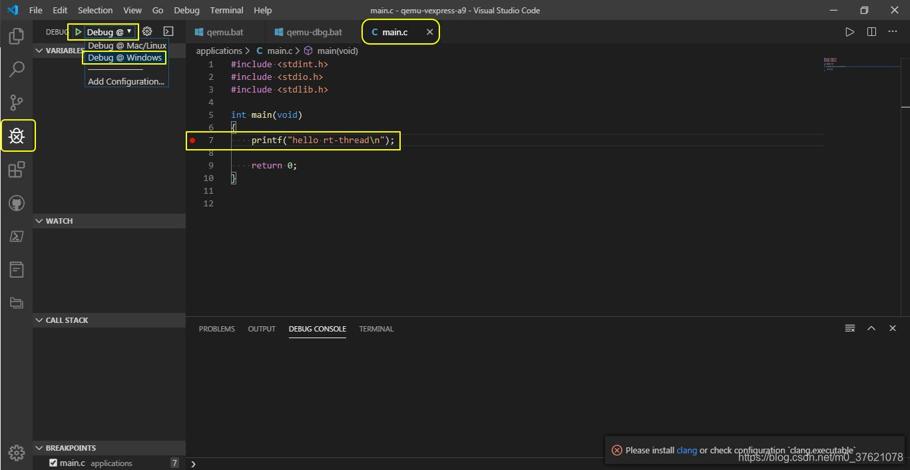This screenshot has width=910, height=470.
Task: Split the editor to the right
Action: click(x=872, y=32)
